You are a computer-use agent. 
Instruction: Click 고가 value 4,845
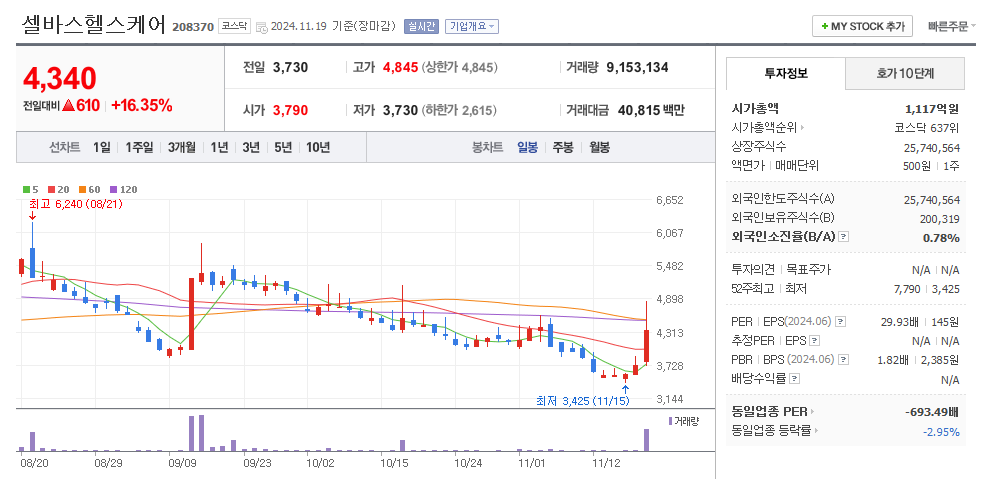[x=400, y=68]
